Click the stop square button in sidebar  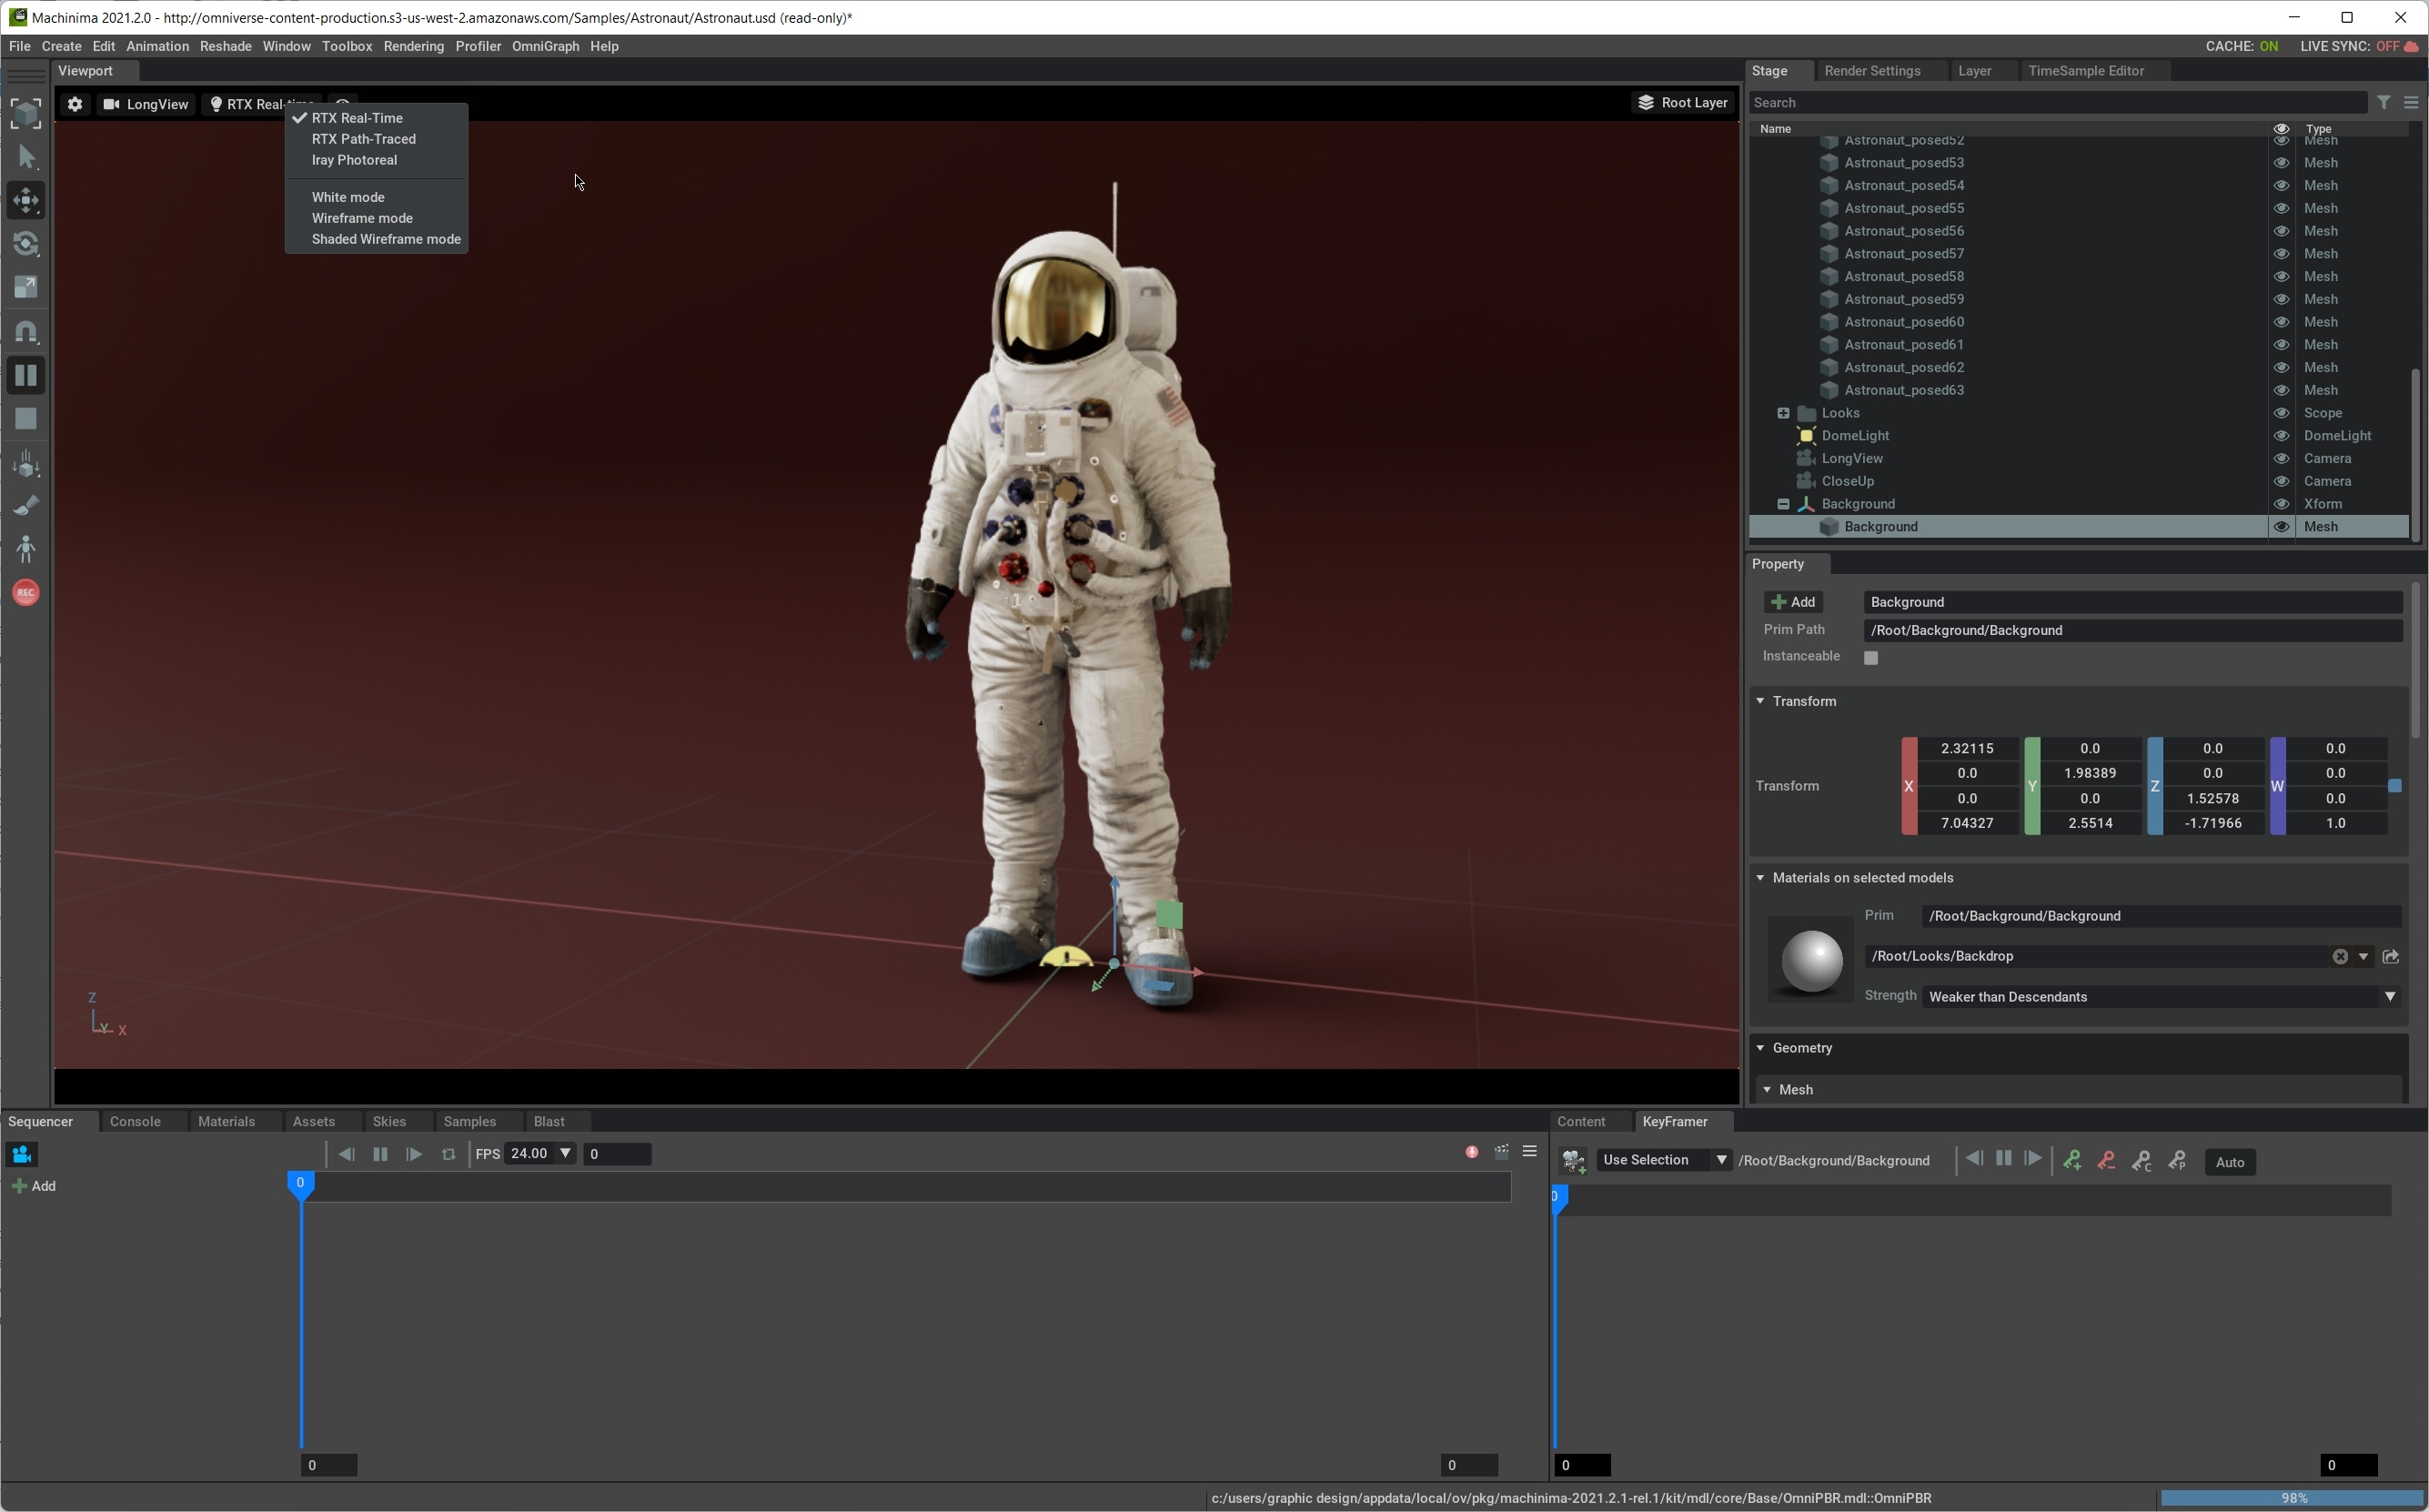(x=26, y=418)
